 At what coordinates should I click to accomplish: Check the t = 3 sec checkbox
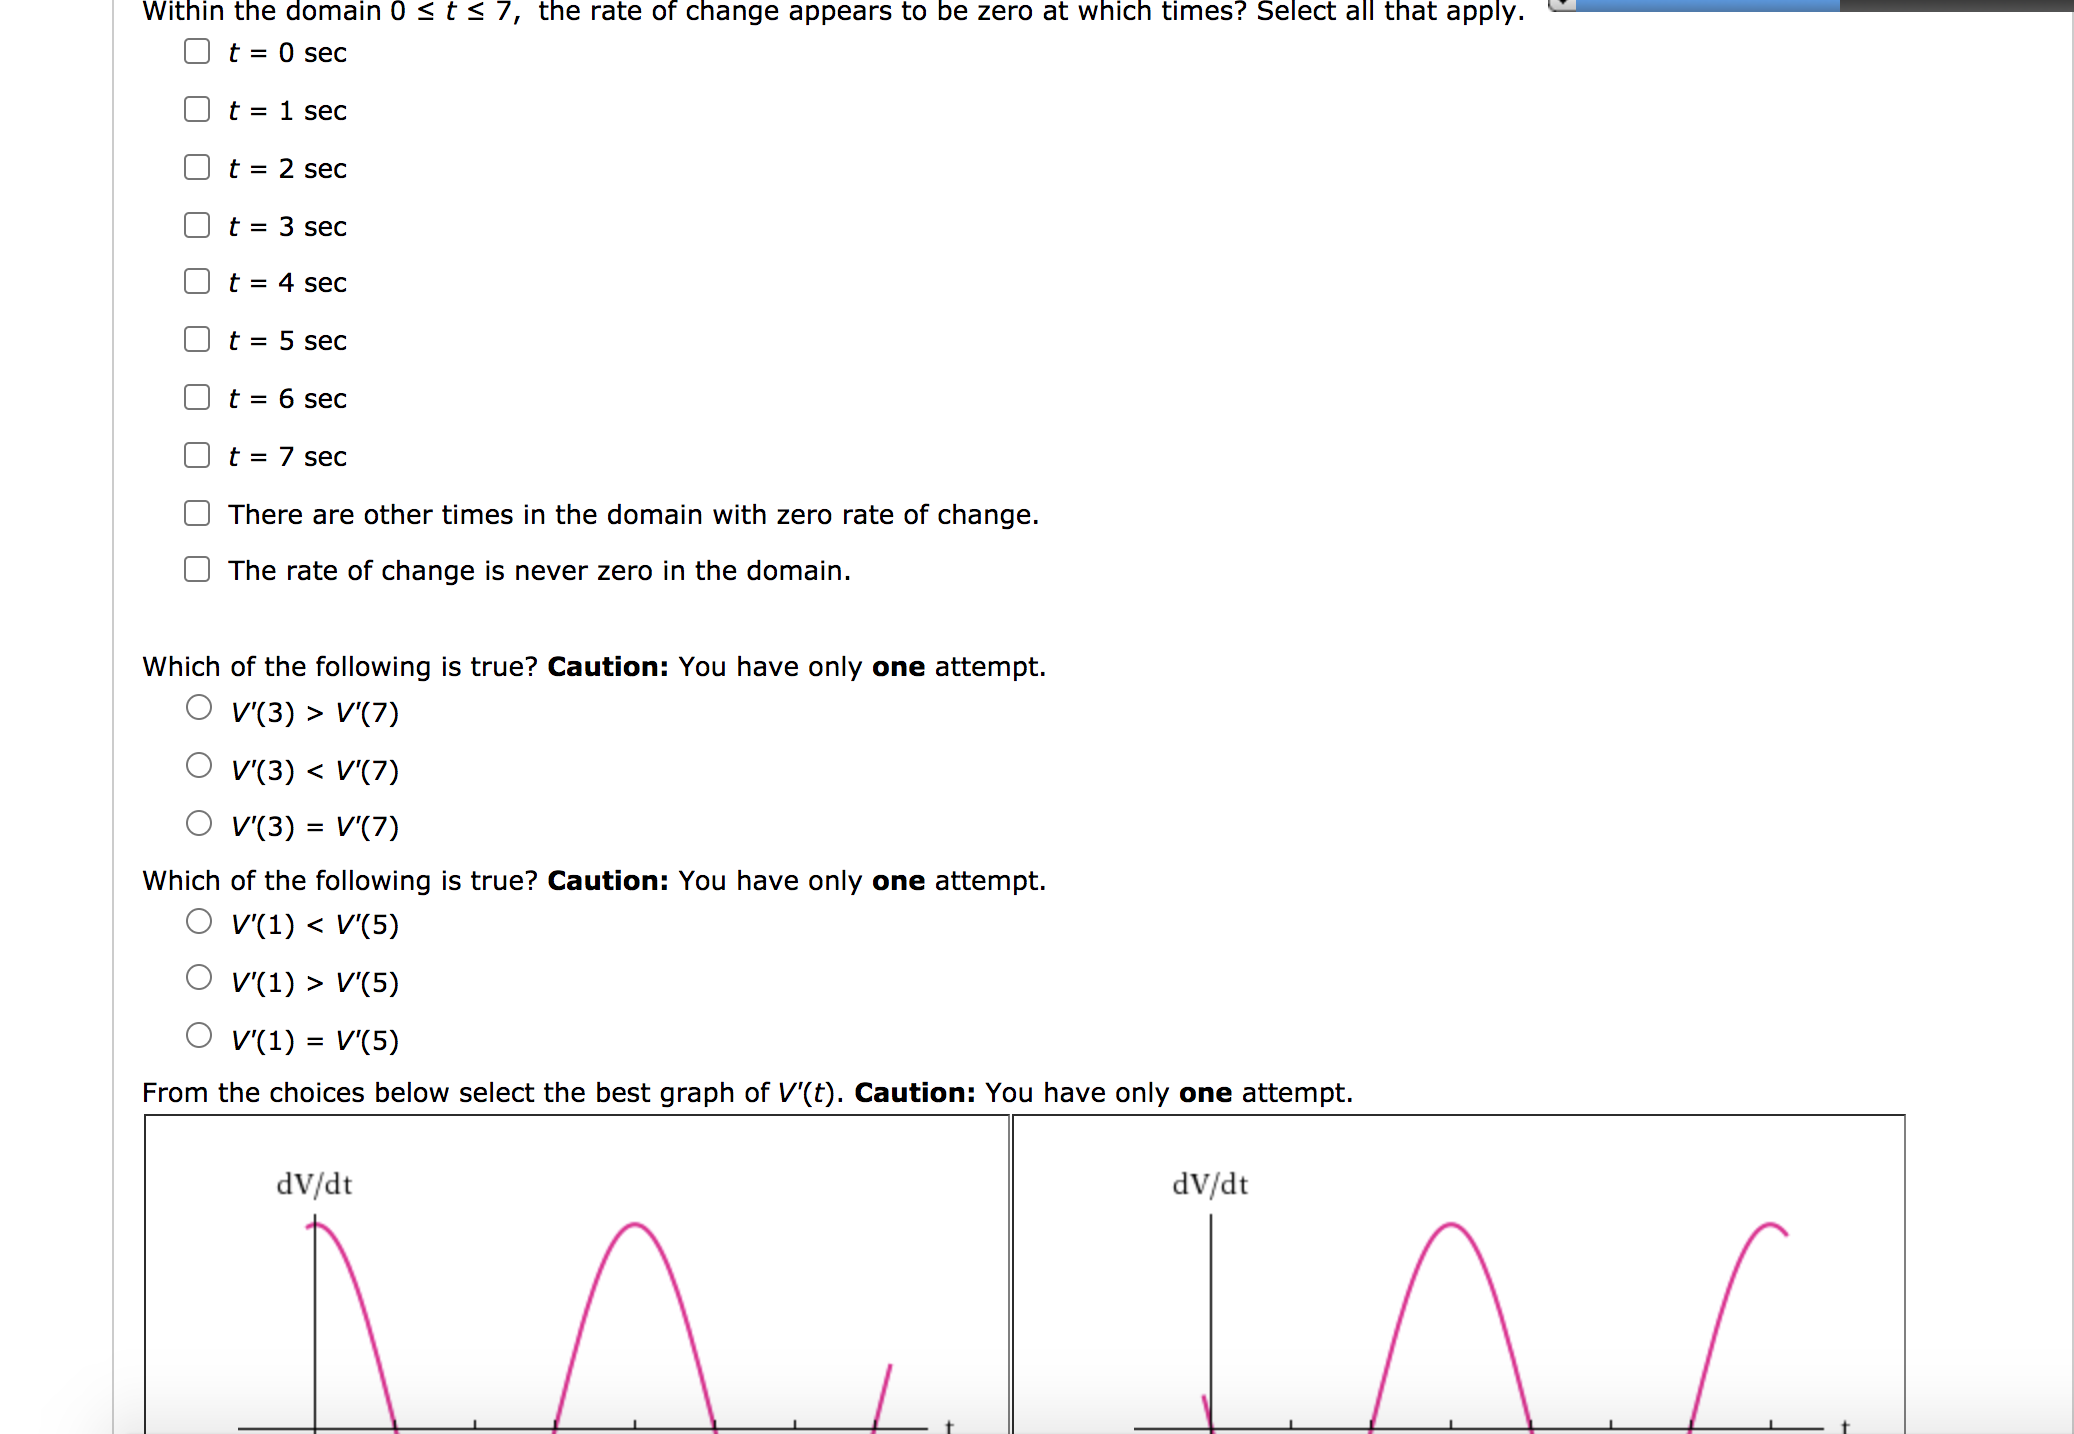(196, 225)
